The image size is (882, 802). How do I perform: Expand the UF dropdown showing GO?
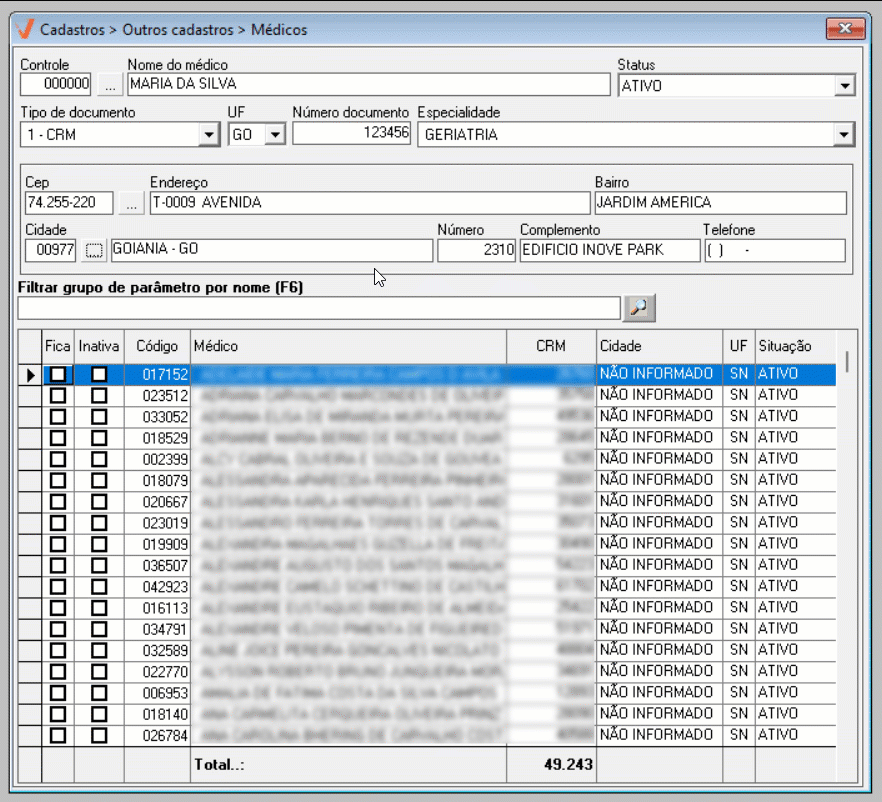[x=275, y=134]
